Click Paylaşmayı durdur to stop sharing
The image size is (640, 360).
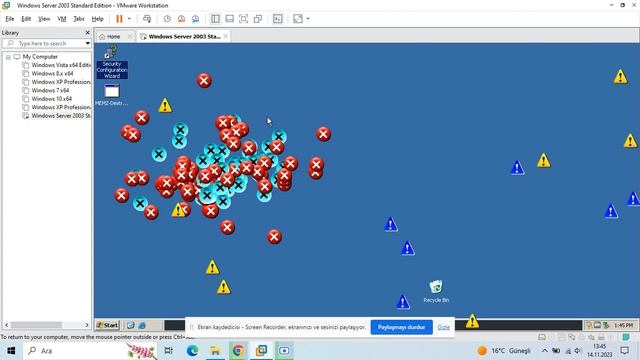pos(401,327)
